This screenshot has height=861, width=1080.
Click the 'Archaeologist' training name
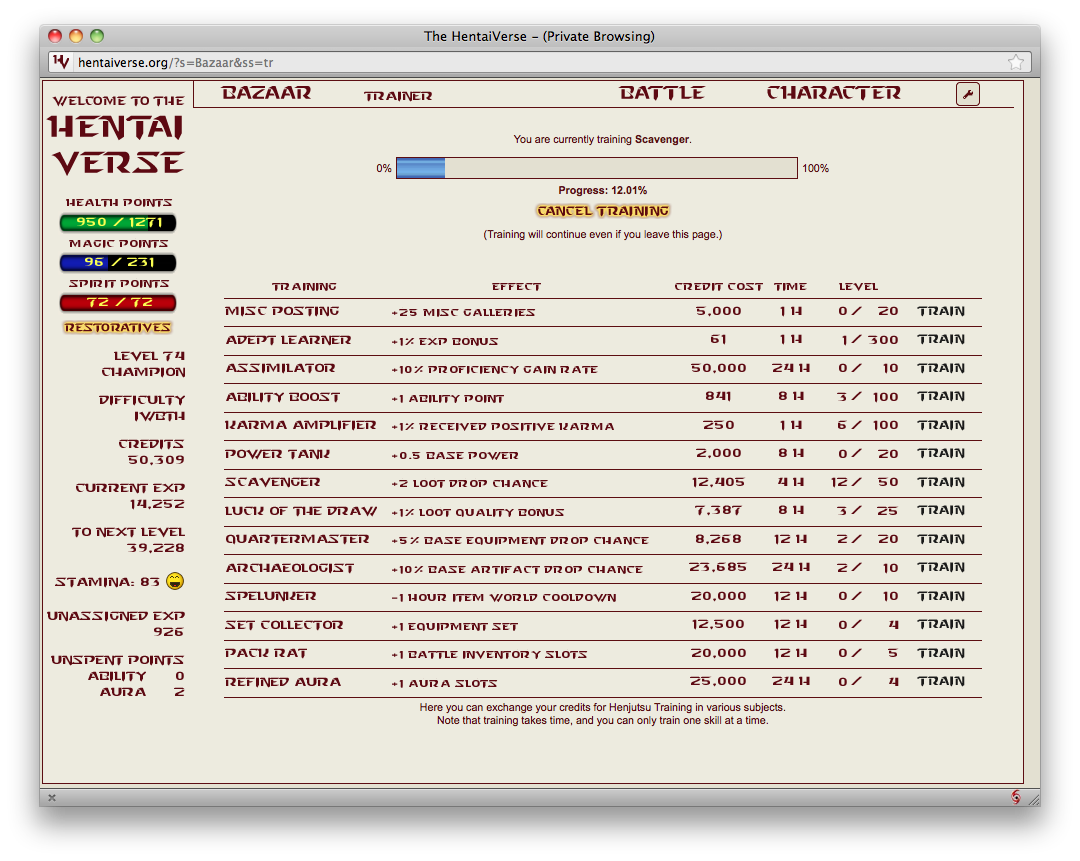[289, 568]
